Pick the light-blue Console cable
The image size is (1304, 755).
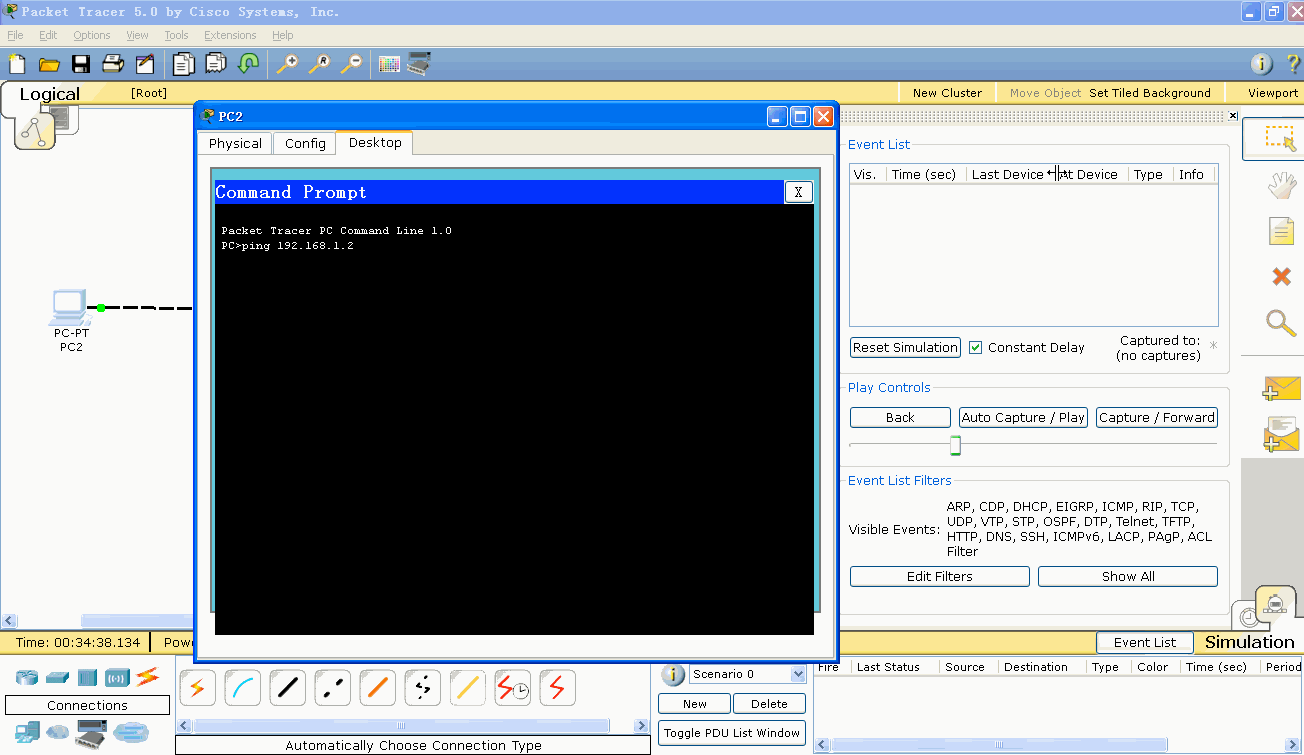pyautogui.click(x=242, y=687)
